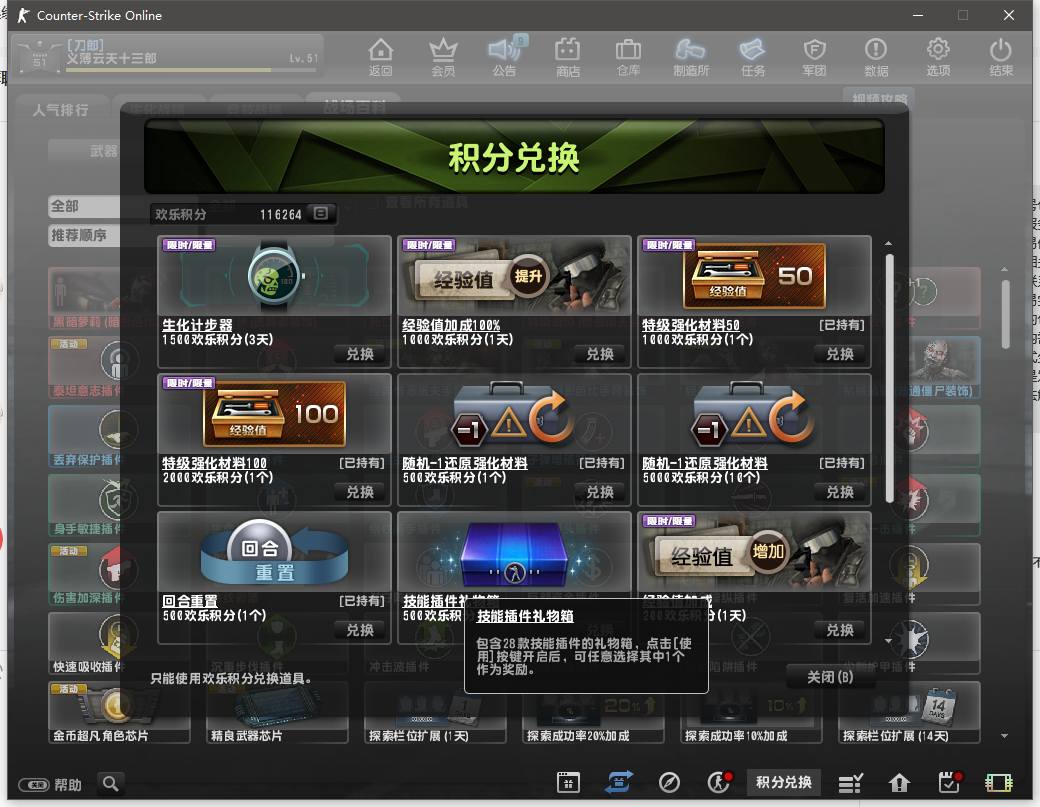
Task: Click 兑换 for the 经验值 增加 item
Action: point(840,630)
